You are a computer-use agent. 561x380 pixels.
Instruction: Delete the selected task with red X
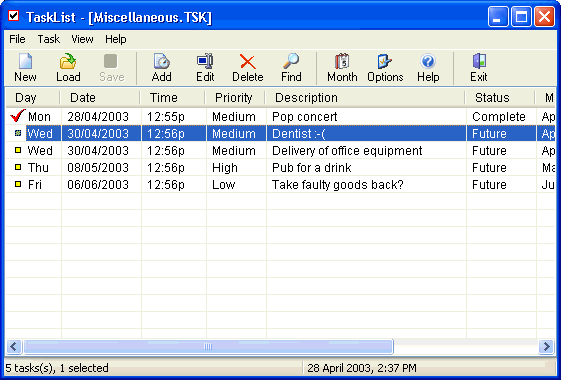tap(248, 68)
